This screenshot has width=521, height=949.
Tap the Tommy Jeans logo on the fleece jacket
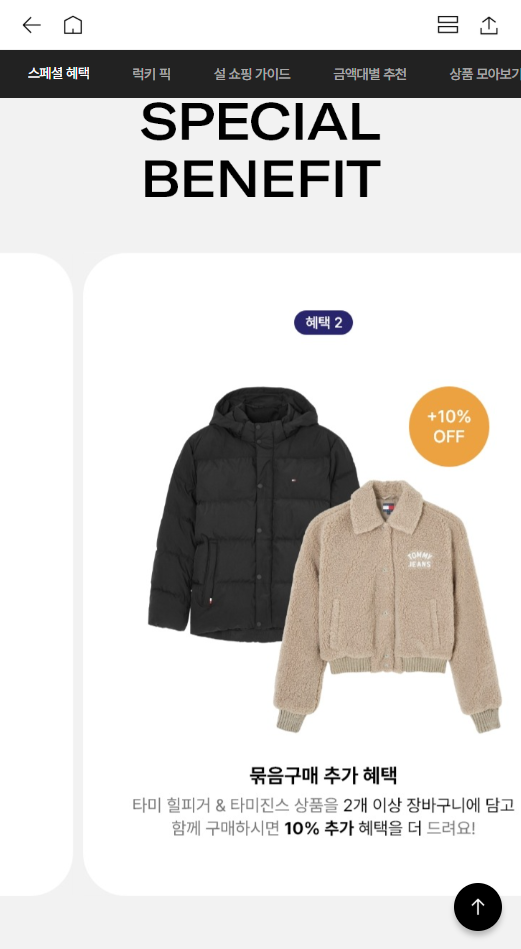click(419, 559)
